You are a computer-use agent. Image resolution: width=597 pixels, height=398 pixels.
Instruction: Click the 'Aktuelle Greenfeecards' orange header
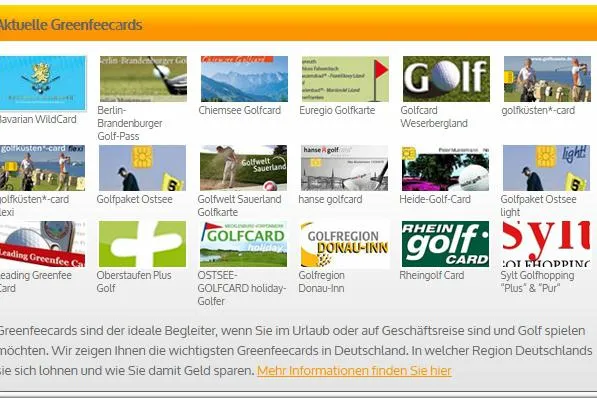click(x=298, y=24)
